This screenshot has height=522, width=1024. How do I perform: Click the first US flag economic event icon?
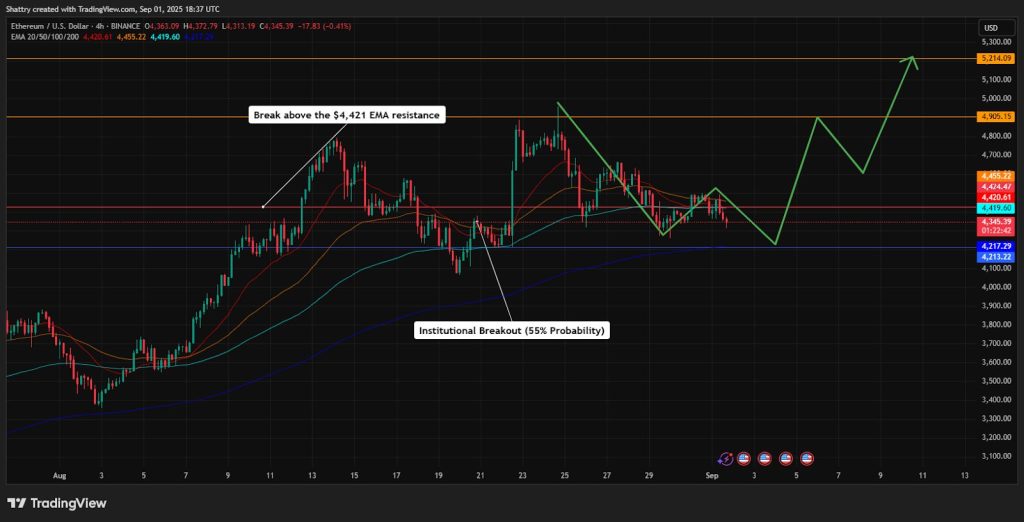tap(743, 458)
